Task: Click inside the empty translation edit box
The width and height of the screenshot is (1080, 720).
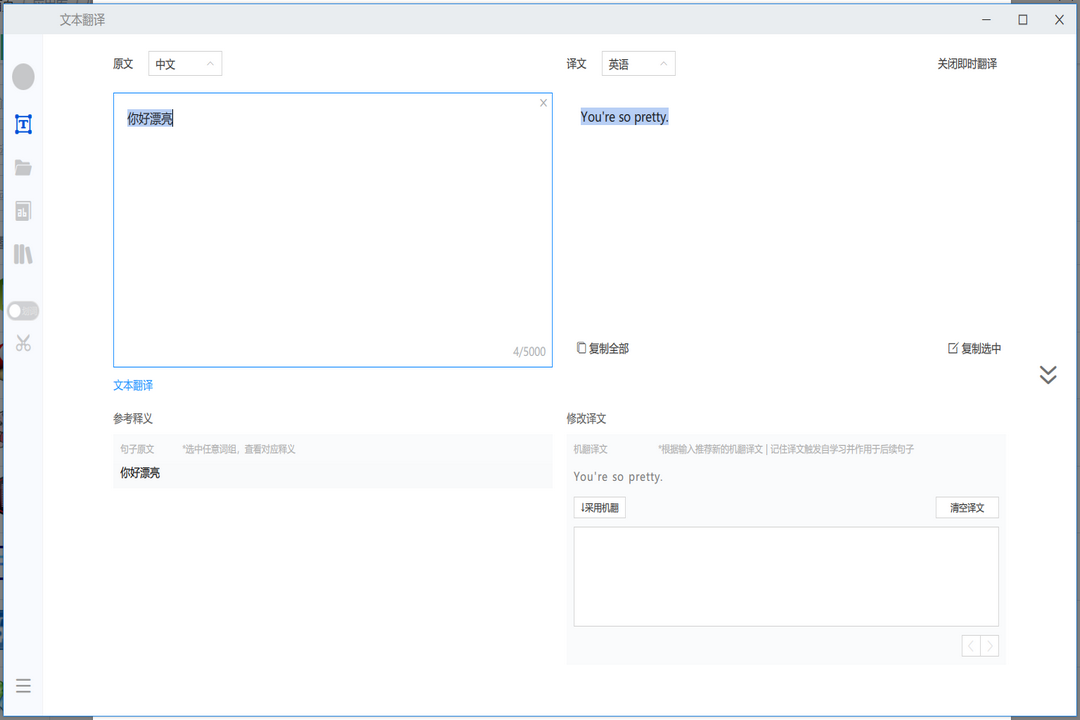Action: (x=785, y=575)
